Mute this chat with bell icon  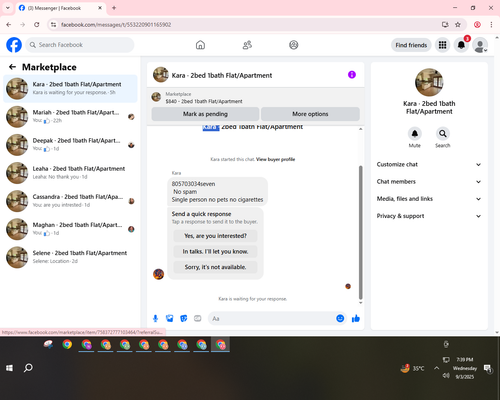click(x=415, y=134)
